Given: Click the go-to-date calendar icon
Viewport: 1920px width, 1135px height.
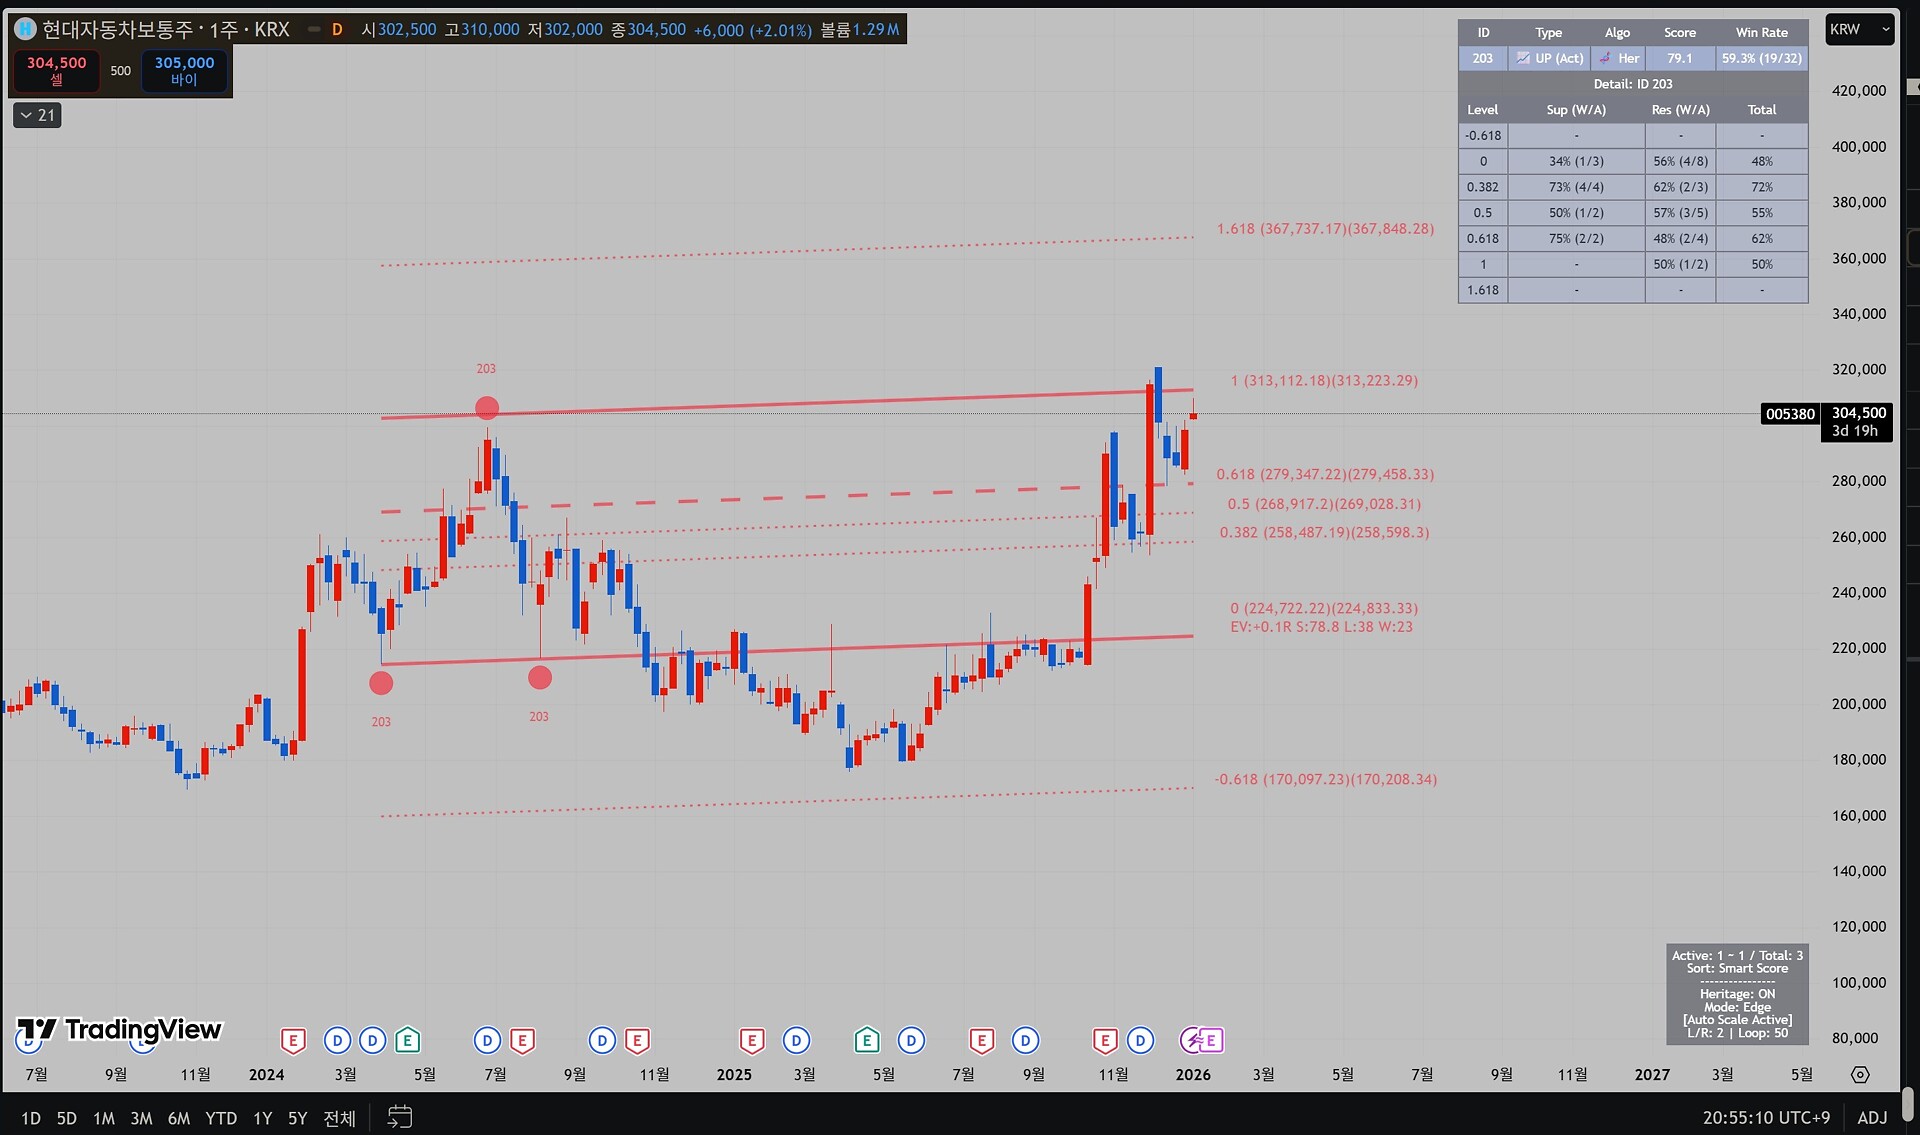Looking at the screenshot, I should 399,1117.
